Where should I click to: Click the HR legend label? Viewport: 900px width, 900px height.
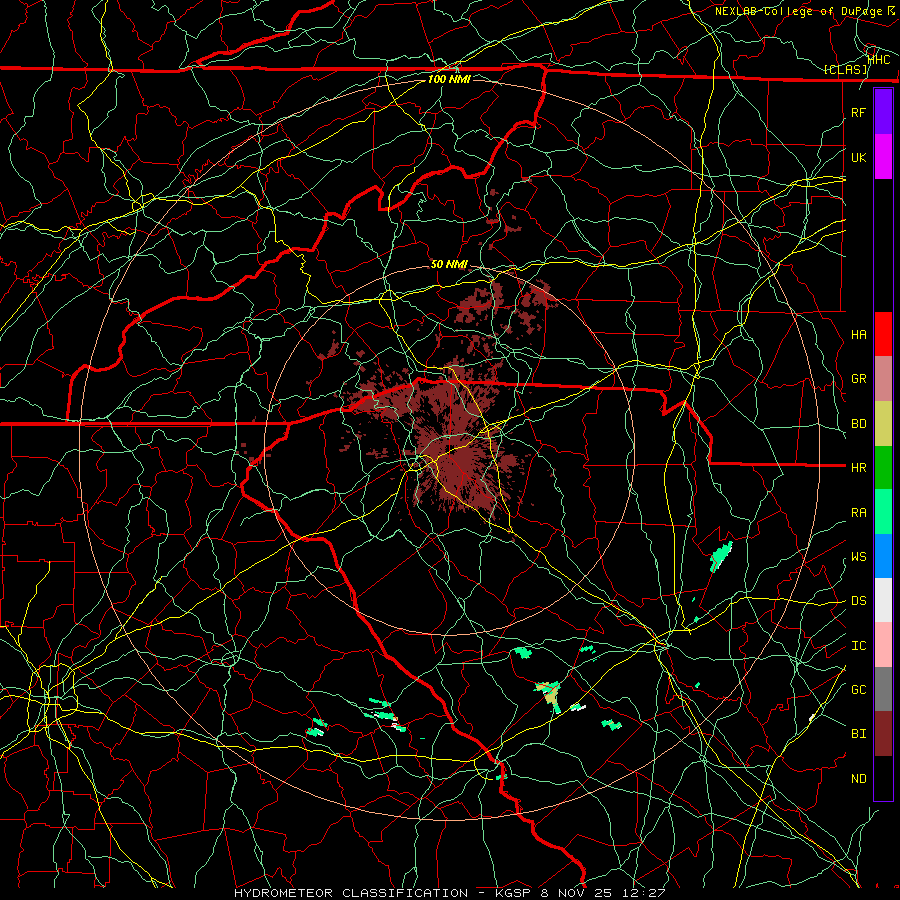(x=858, y=468)
